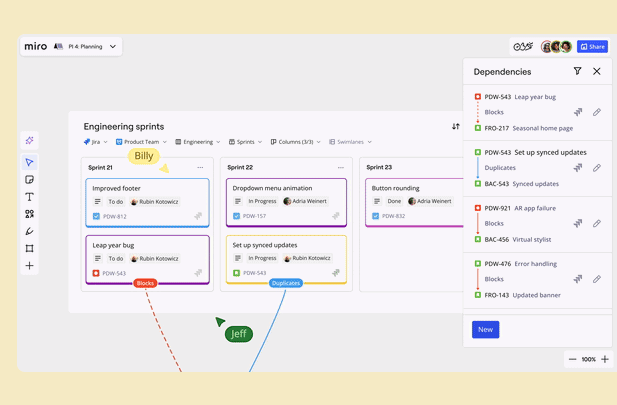Image resolution: width=617 pixels, height=405 pixels.
Task: Zoom out with the minus button
Action: click(572, 359)
